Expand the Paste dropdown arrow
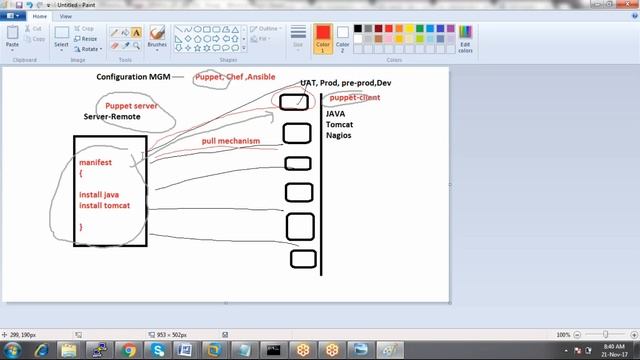The height and width of the screenshot is (360, 640). coord(12,50)
